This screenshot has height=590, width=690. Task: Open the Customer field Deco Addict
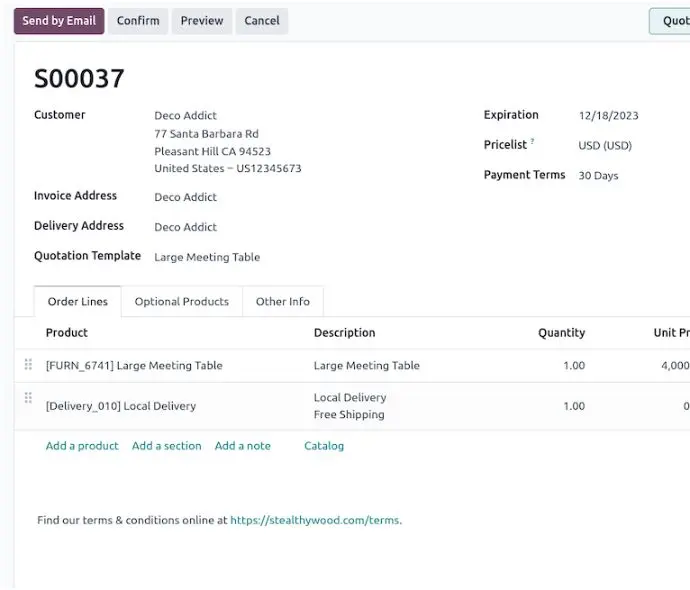(185, 116)
